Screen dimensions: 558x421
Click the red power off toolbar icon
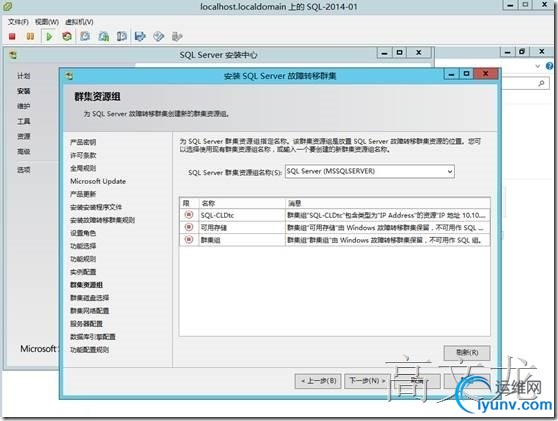tap(12, 36)
